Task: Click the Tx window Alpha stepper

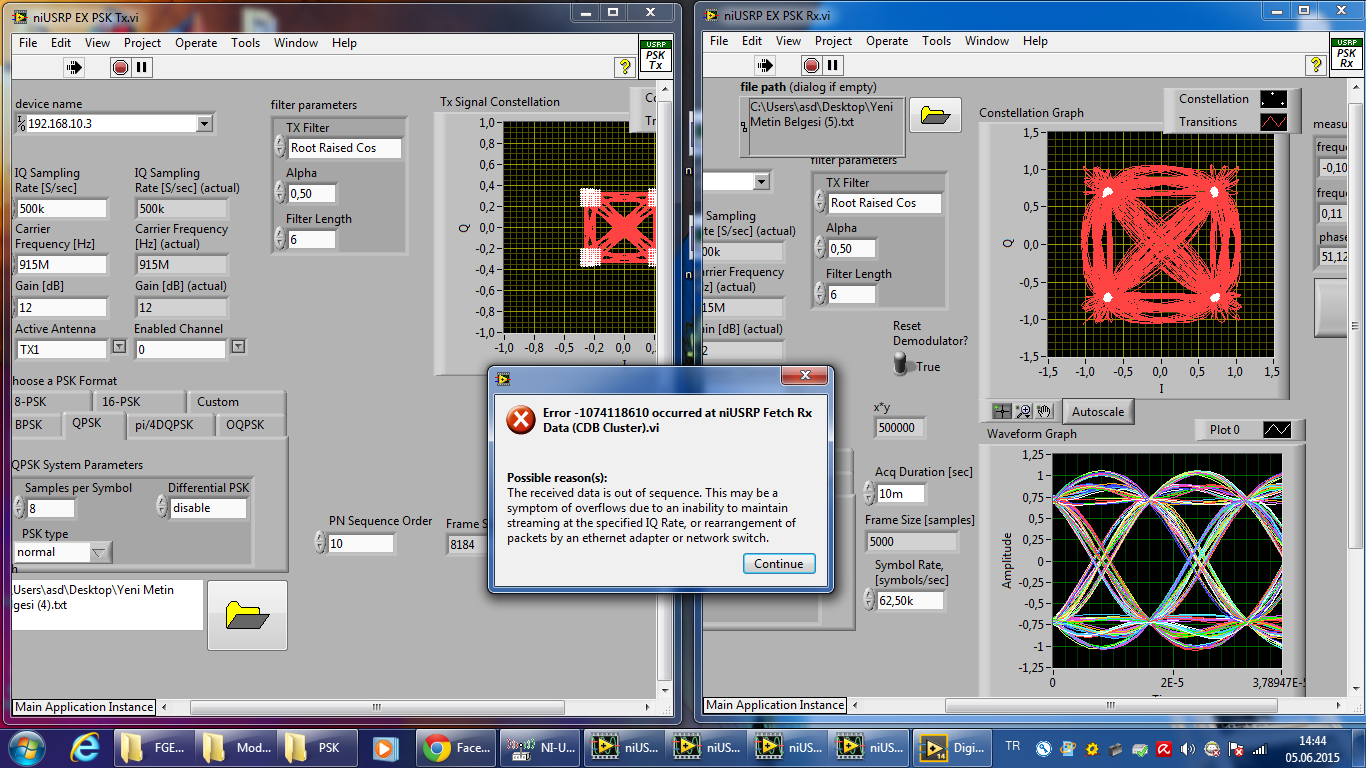Action: click(x=280, y=192)
